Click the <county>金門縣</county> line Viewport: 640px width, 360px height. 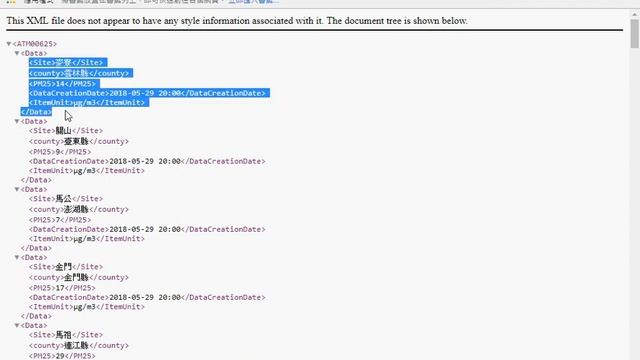click(x=78, y=278)
